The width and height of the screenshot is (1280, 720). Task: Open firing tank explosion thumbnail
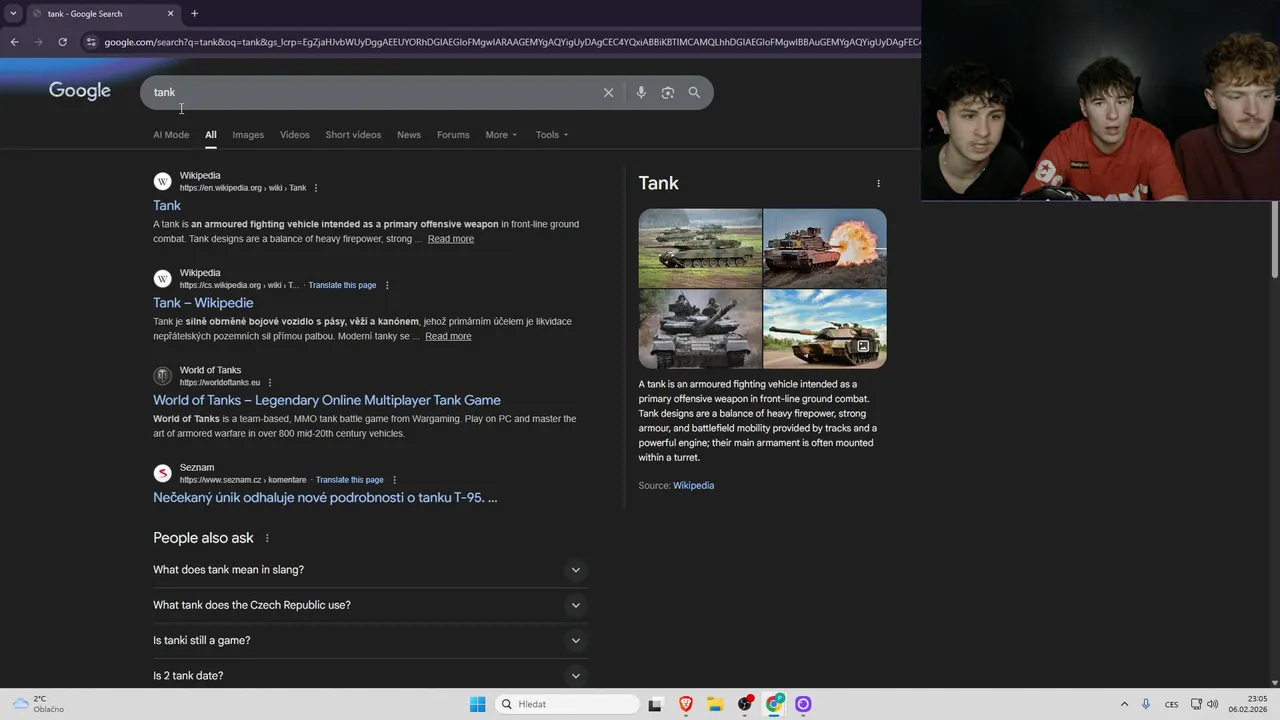pyautogui.click(x=825, y=248)
